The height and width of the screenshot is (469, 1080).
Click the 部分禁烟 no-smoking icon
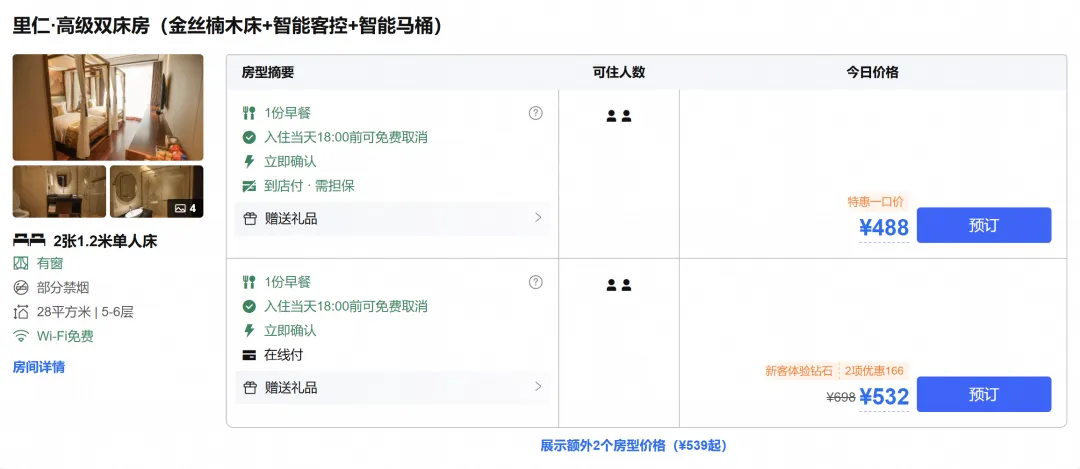coord(21,288)
